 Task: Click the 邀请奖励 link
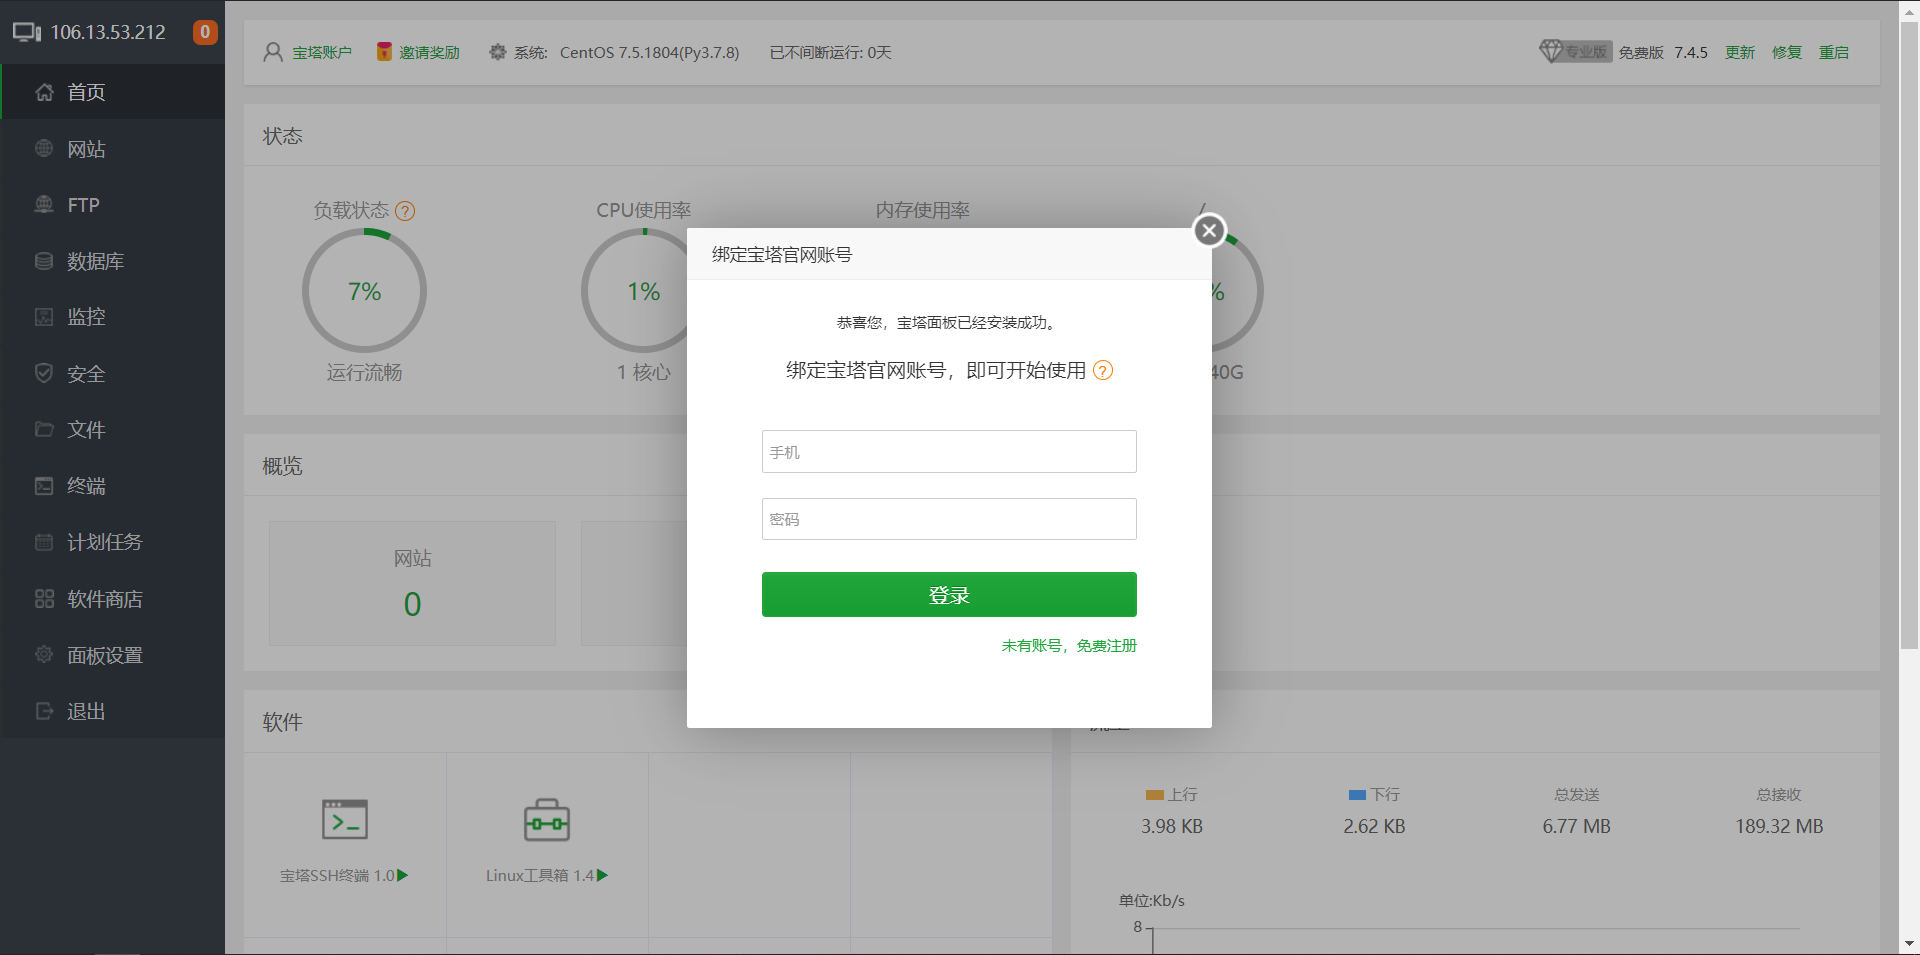430,52
